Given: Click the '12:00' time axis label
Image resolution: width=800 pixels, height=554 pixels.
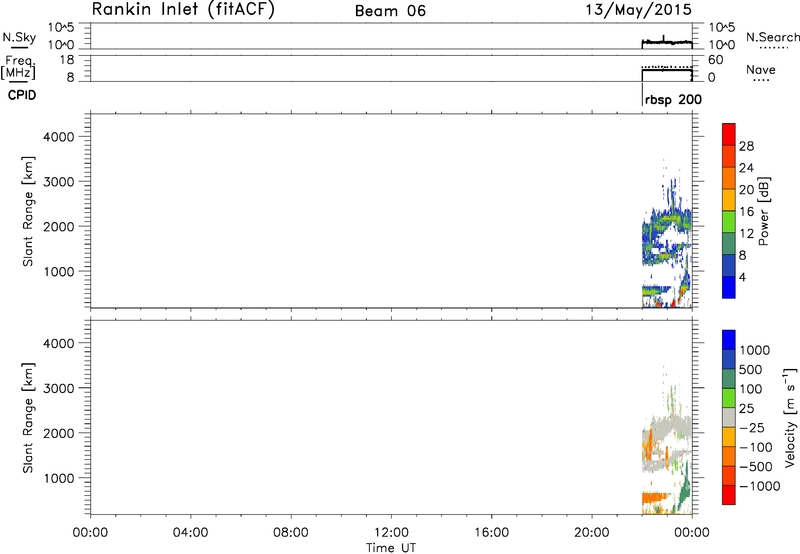Looking at the screenshot, I should (391, 533).
